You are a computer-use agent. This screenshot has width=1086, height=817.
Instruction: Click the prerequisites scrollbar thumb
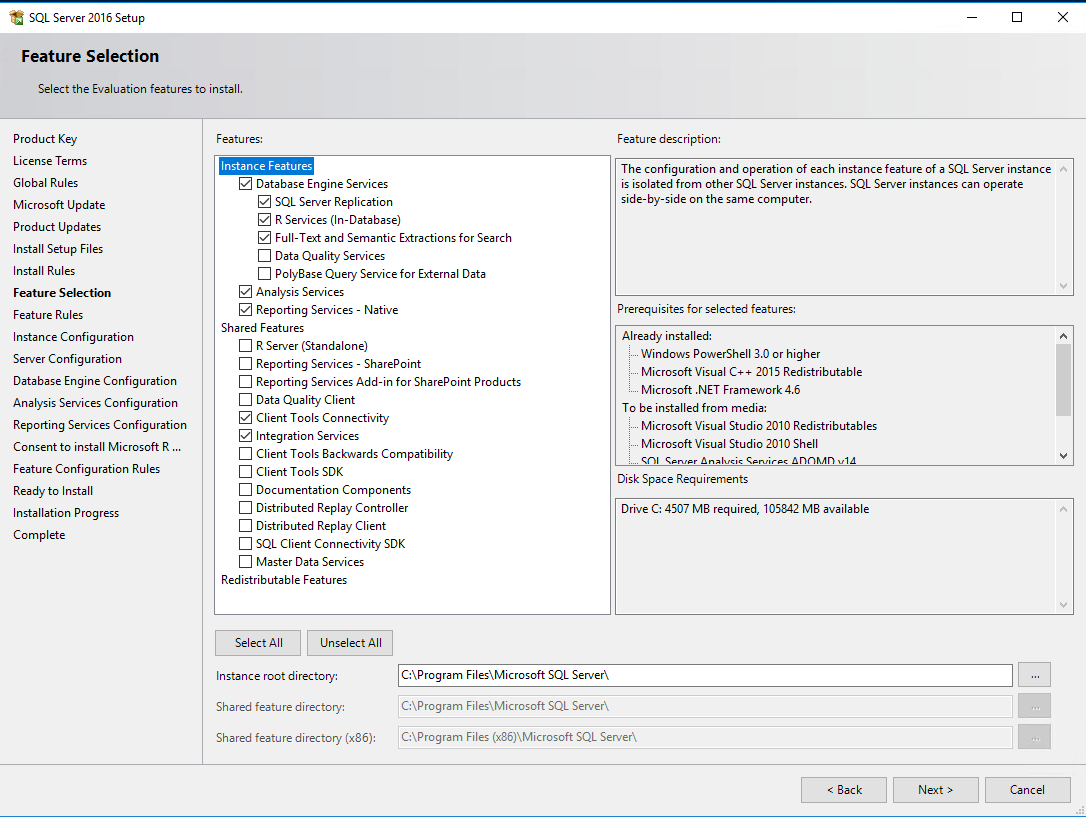(x=1063, y=380)
